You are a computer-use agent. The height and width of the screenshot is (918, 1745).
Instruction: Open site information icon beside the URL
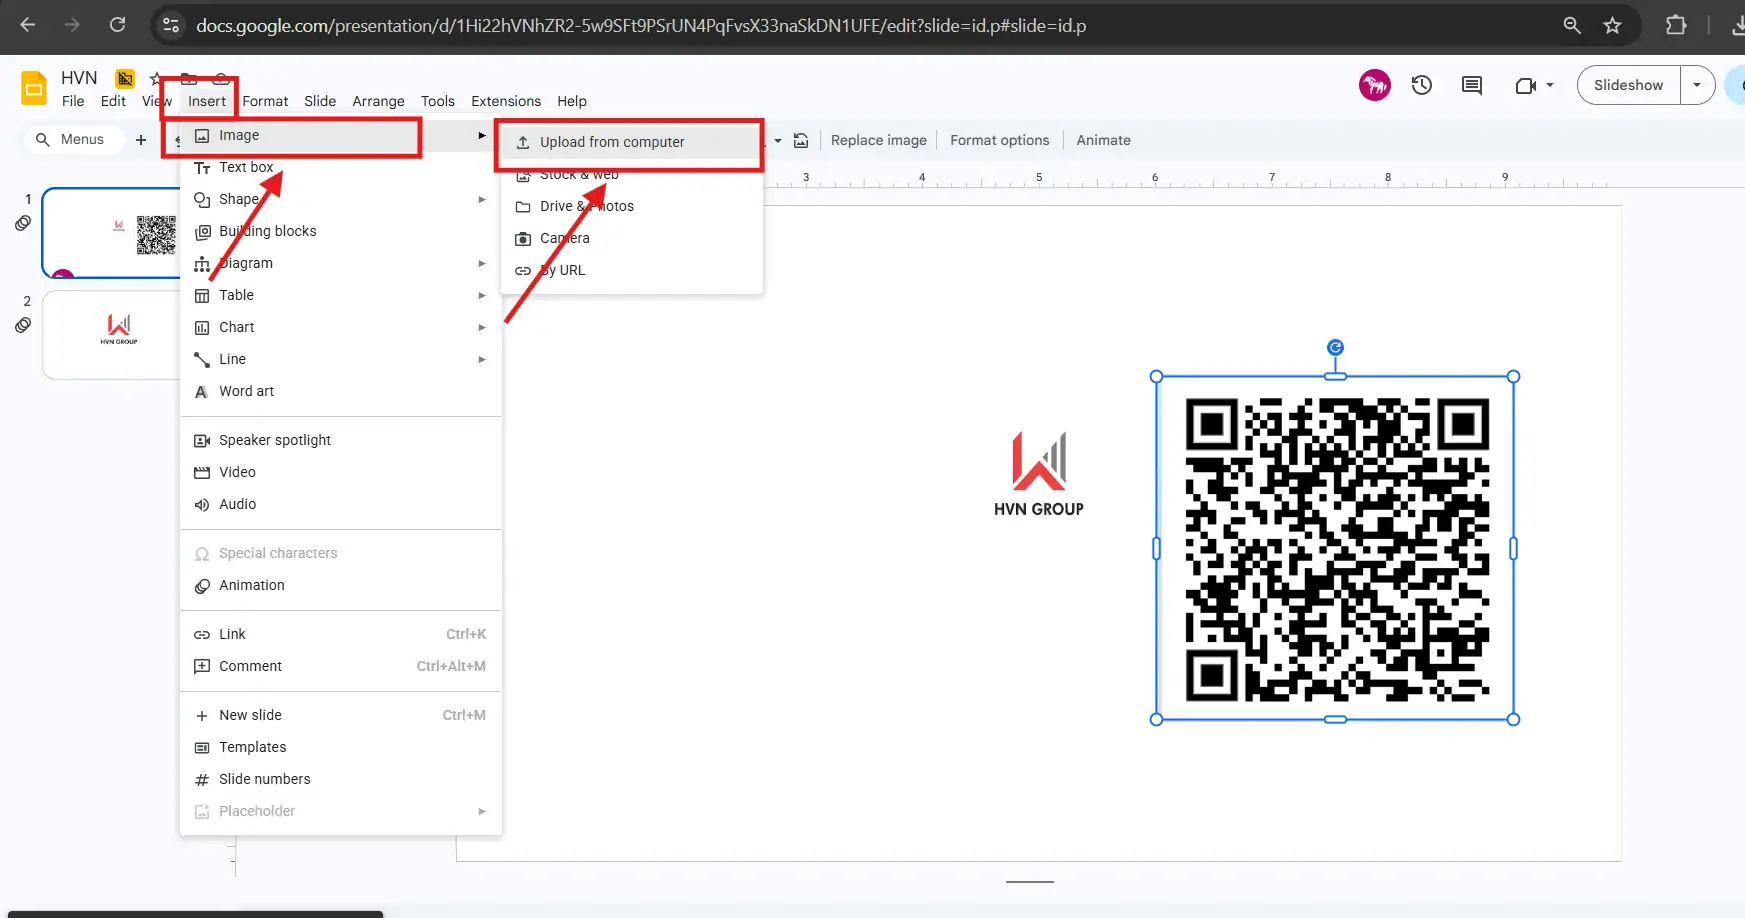(x=171, y=25)
